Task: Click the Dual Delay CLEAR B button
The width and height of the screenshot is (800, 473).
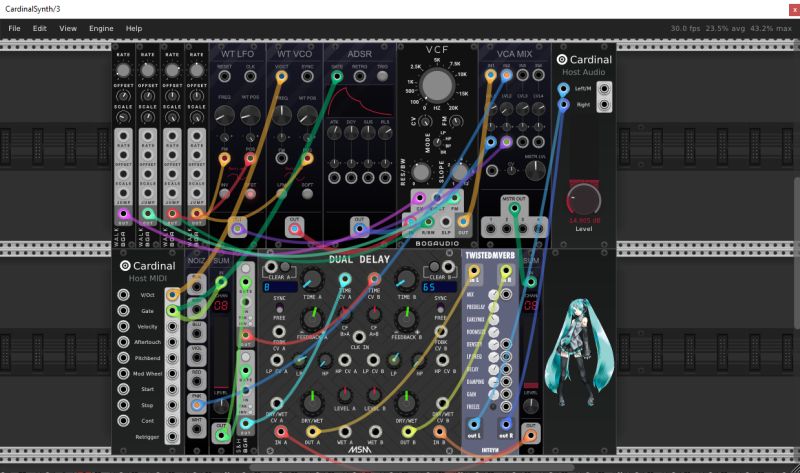Action: point(434,267)
